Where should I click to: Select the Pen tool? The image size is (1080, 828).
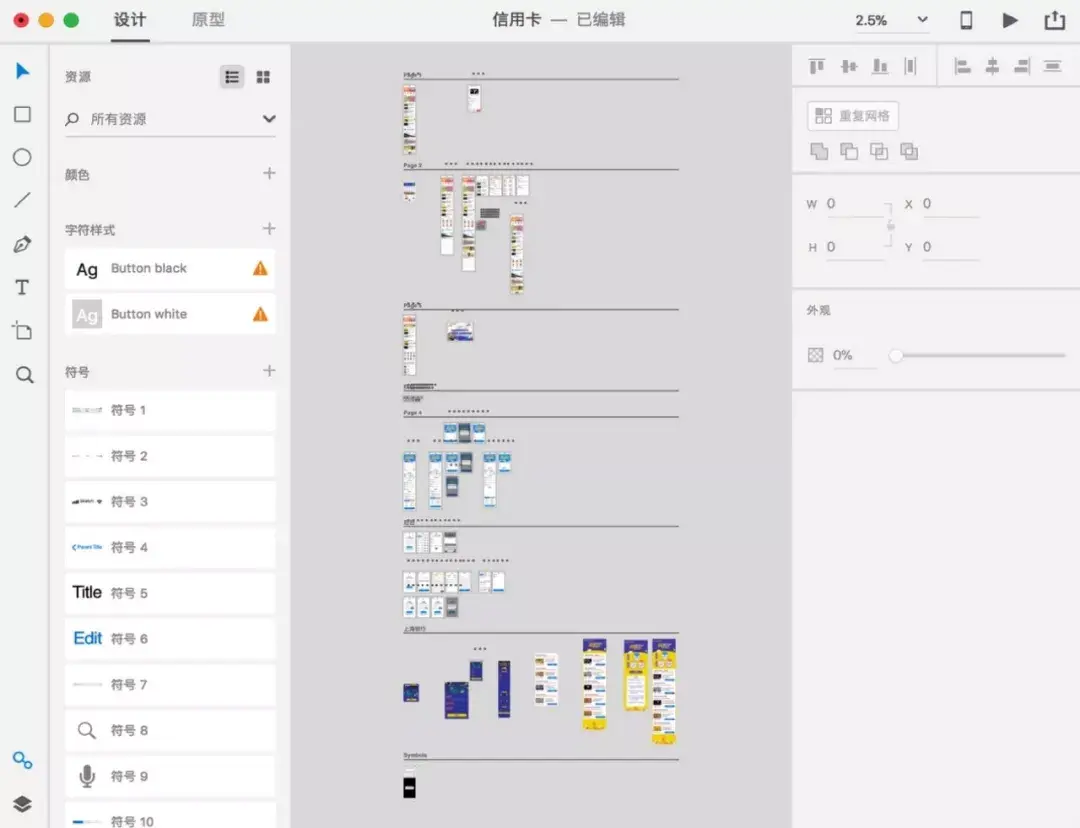click(22, 244)
